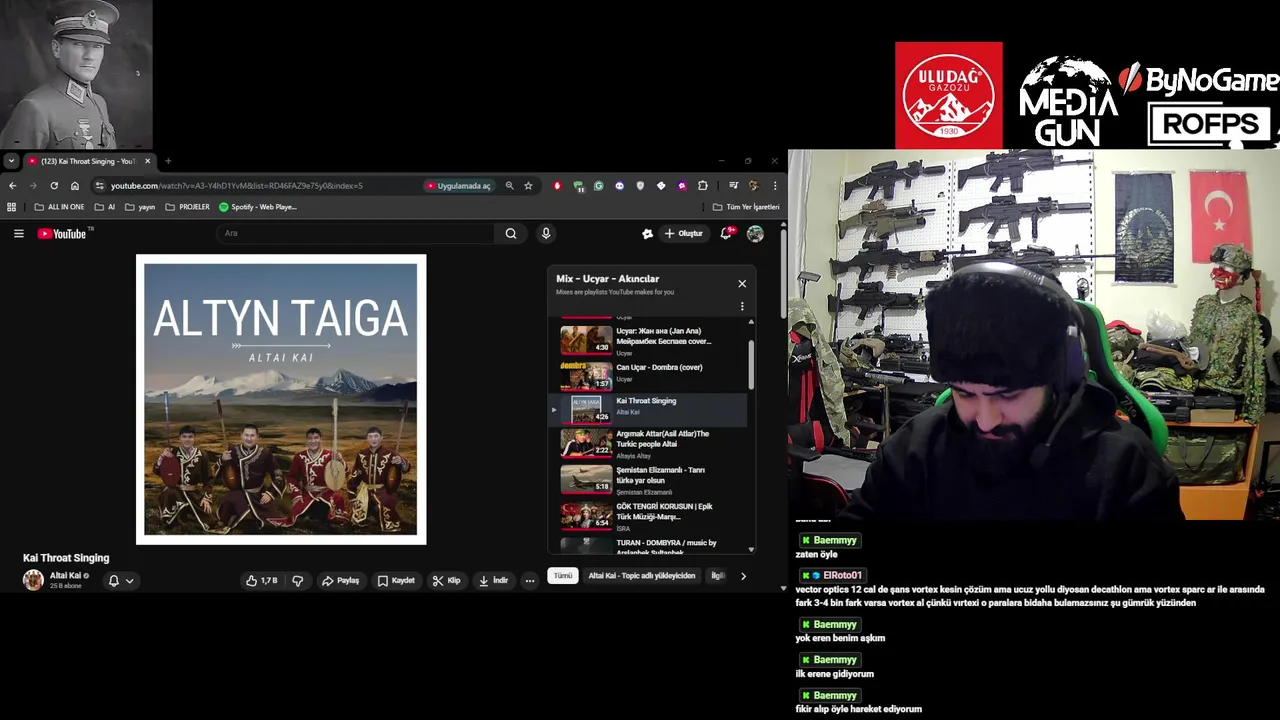Play Şemistan Elizamanlı - Tanrı türke yar olsun
This screenshot has height=720, width=1280.
648,479
